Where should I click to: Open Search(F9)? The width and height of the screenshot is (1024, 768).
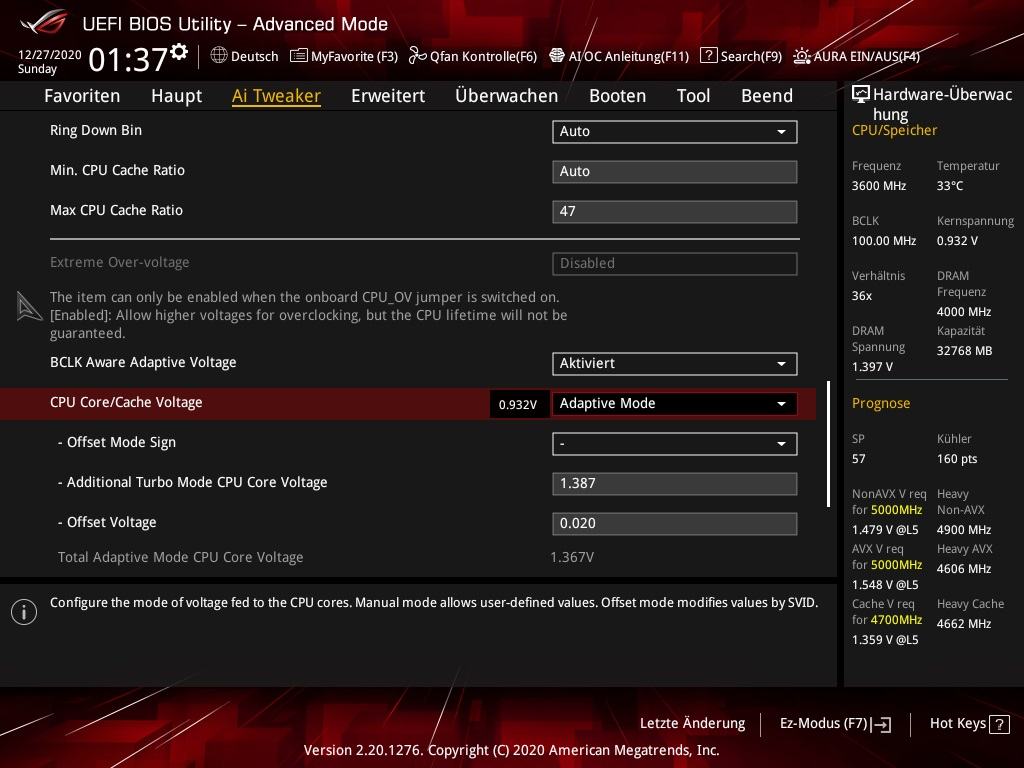tap(741, 56)
